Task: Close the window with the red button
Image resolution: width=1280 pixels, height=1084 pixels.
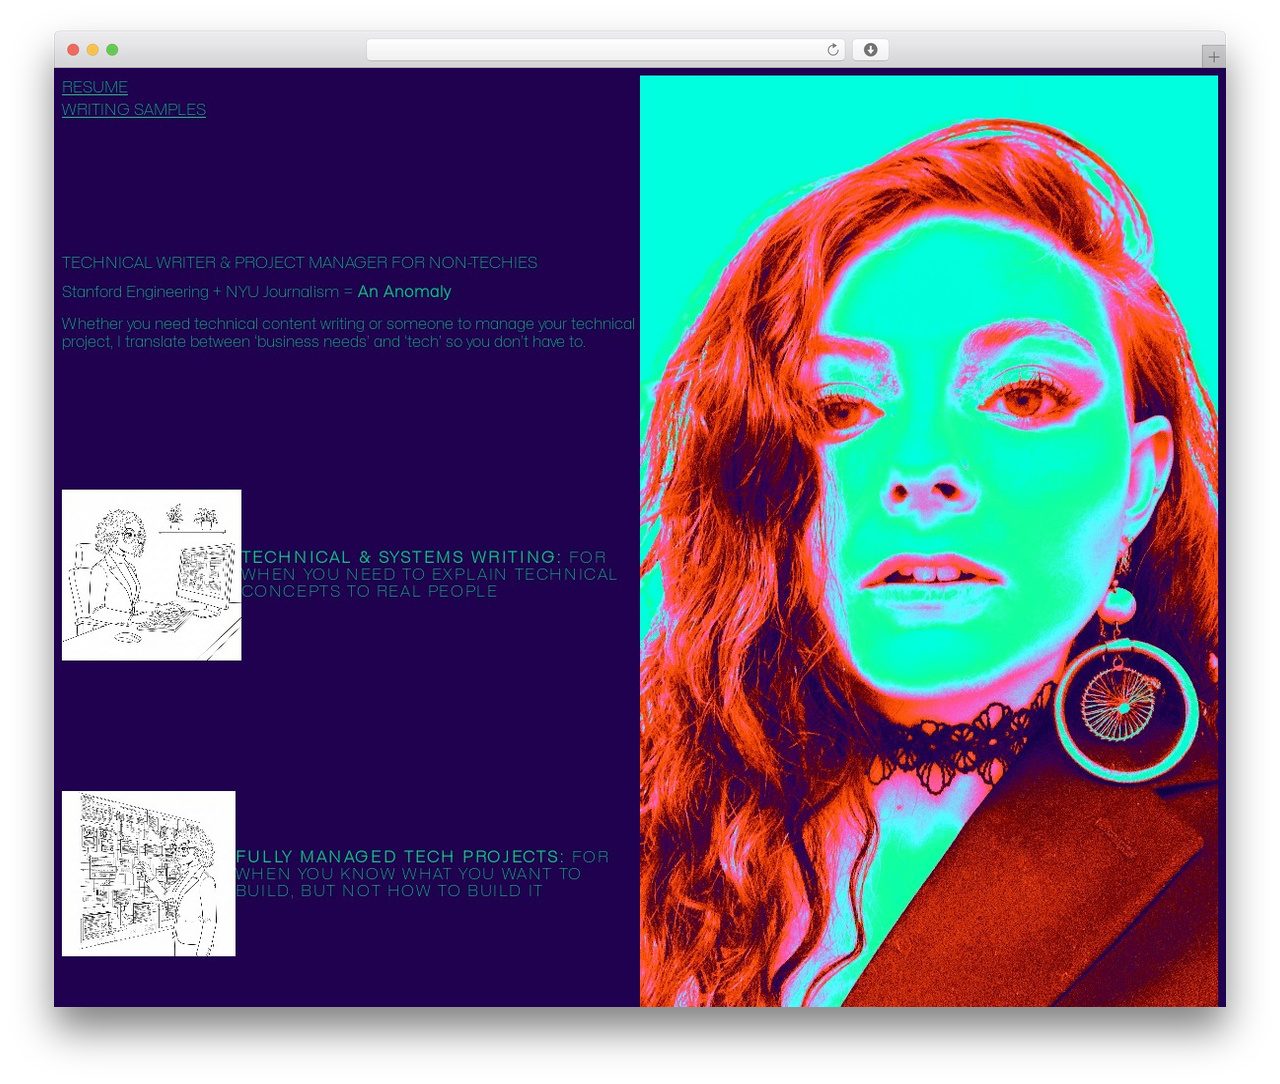Action: coord(73,50)
